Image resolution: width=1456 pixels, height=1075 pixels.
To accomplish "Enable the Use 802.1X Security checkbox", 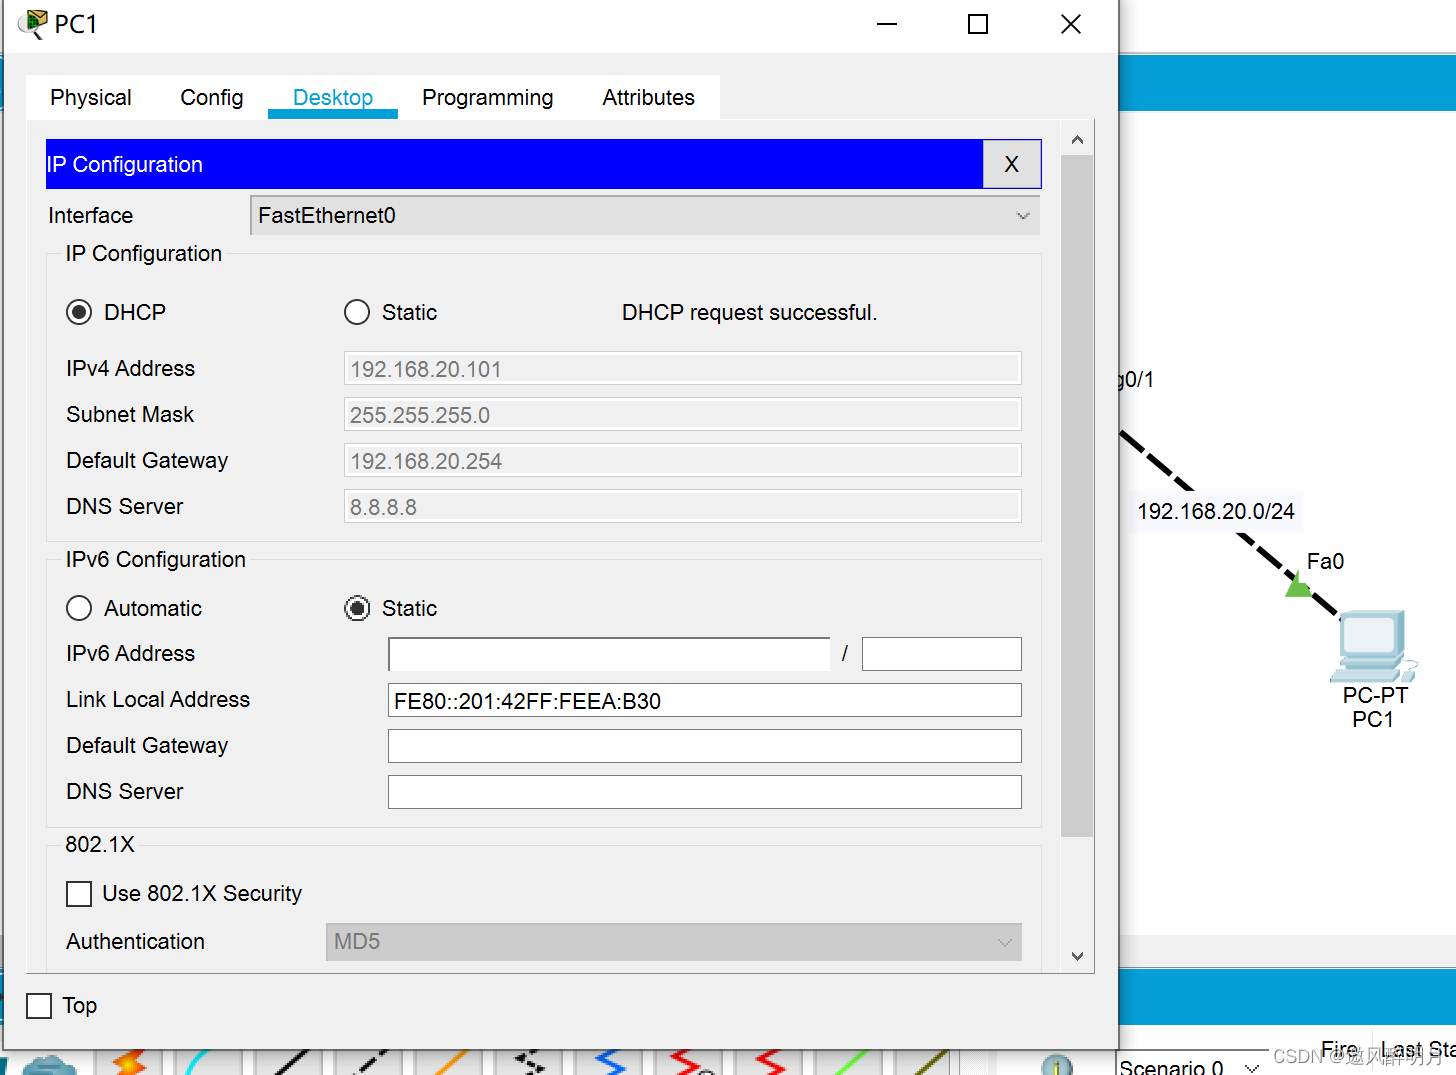I will [79, 894].
